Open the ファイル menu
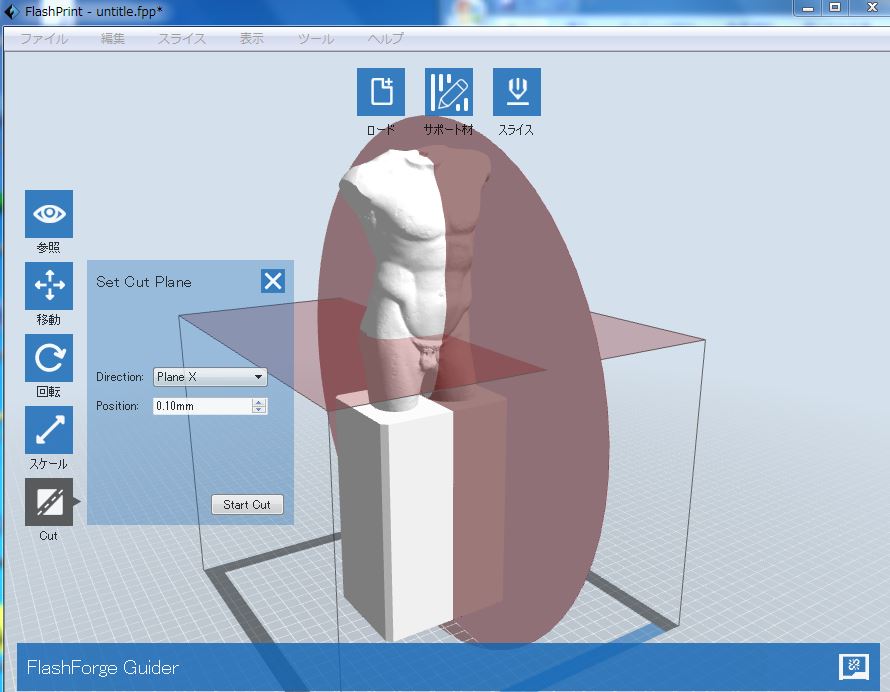Screen dimensions: 890x692 [x=44, y=39]
